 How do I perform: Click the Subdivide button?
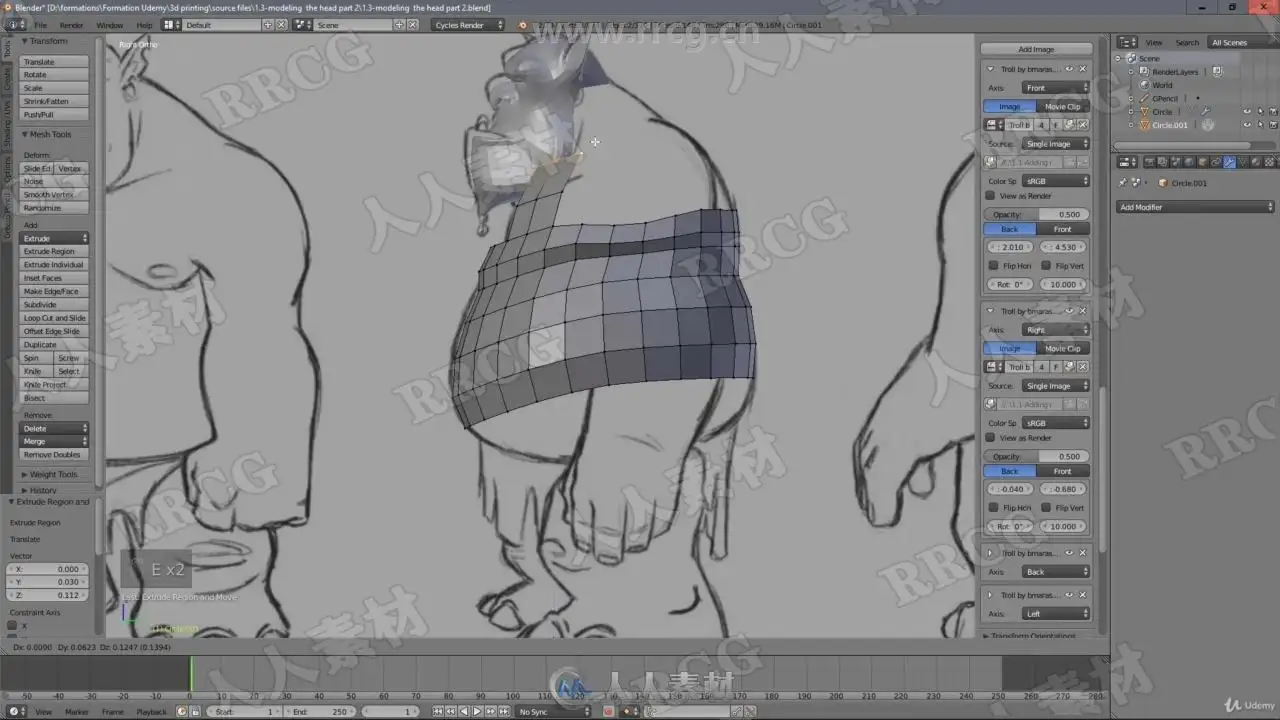[55, 305]
